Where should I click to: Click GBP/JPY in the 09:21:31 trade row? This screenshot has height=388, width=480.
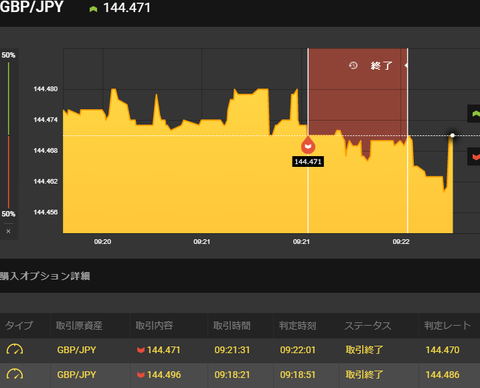76,350
